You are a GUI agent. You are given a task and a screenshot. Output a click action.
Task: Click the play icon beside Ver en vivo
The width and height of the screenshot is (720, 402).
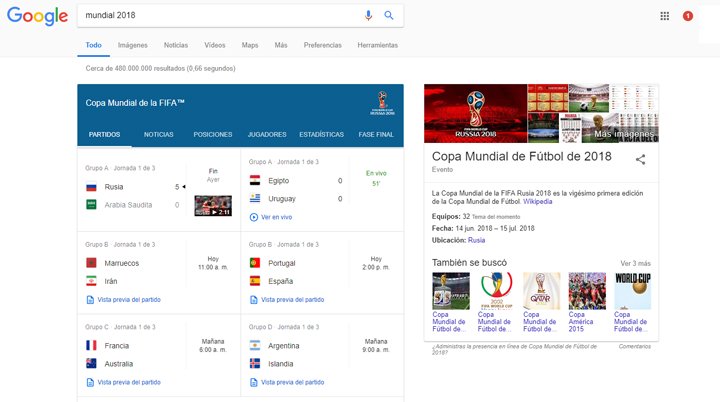(x=253, y=217)
